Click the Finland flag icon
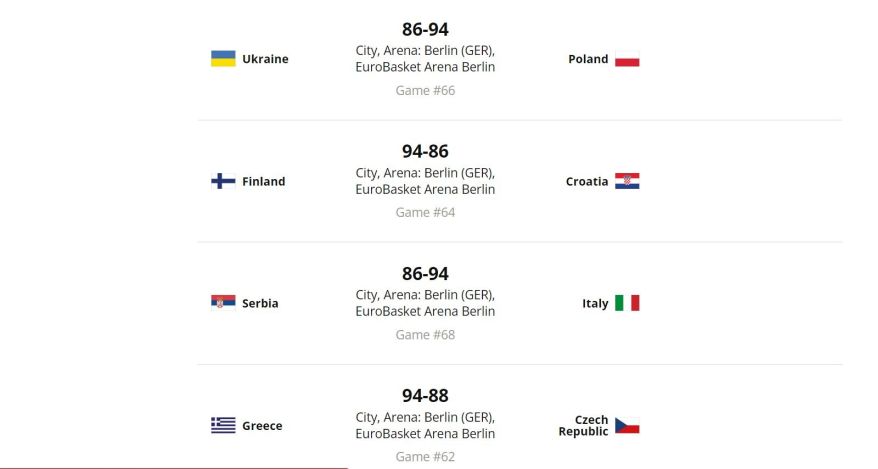This screenshot has height=469, width=878. point(223,181)
